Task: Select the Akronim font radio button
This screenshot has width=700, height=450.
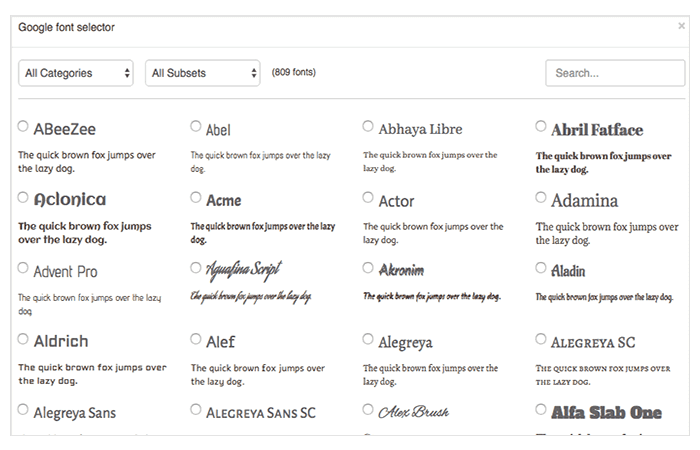Action: (x=368, y=268)
